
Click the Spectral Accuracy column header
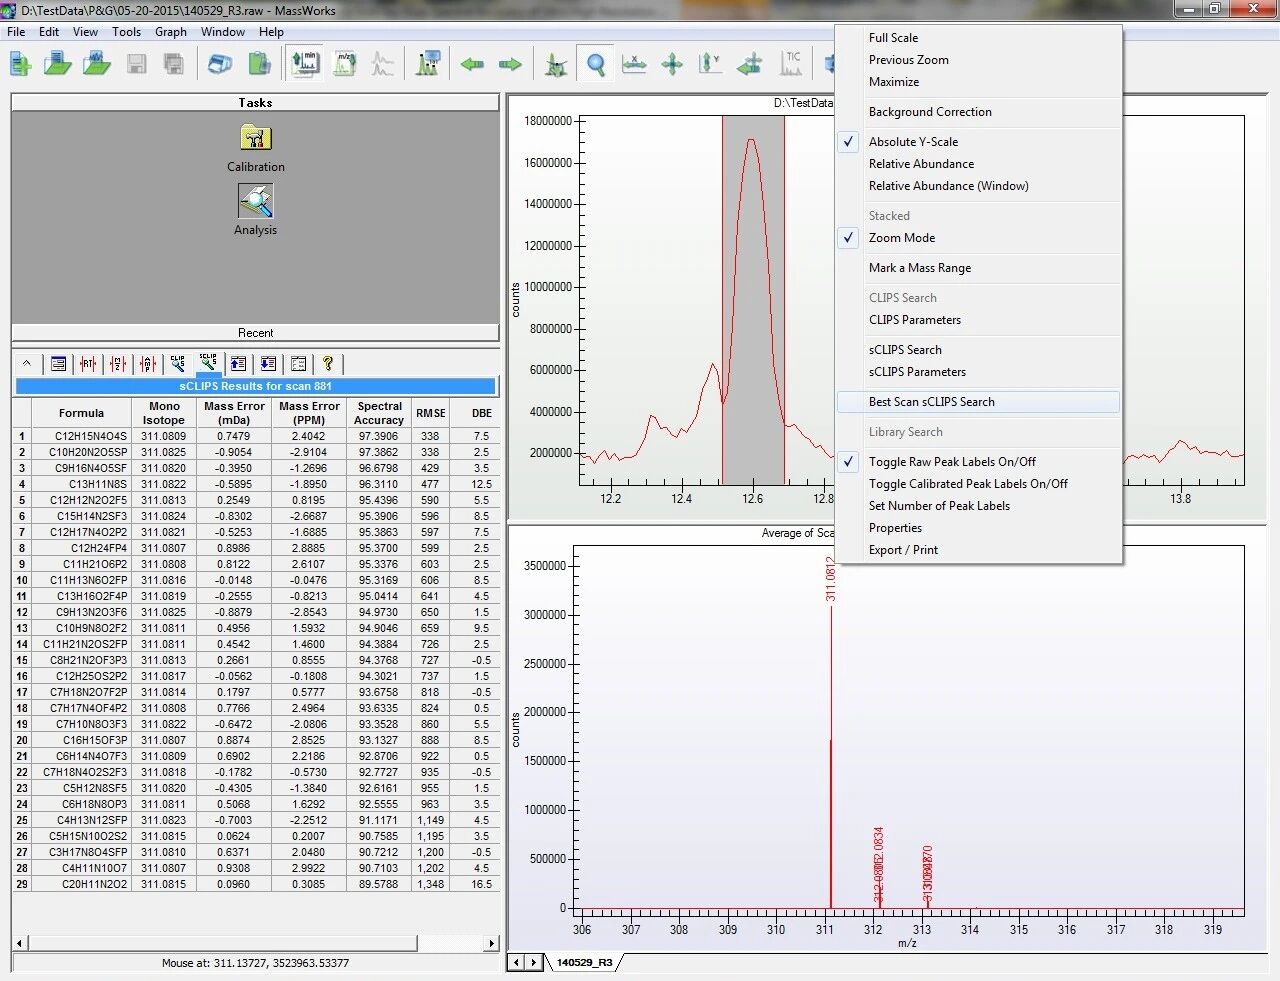coord(379,413)
